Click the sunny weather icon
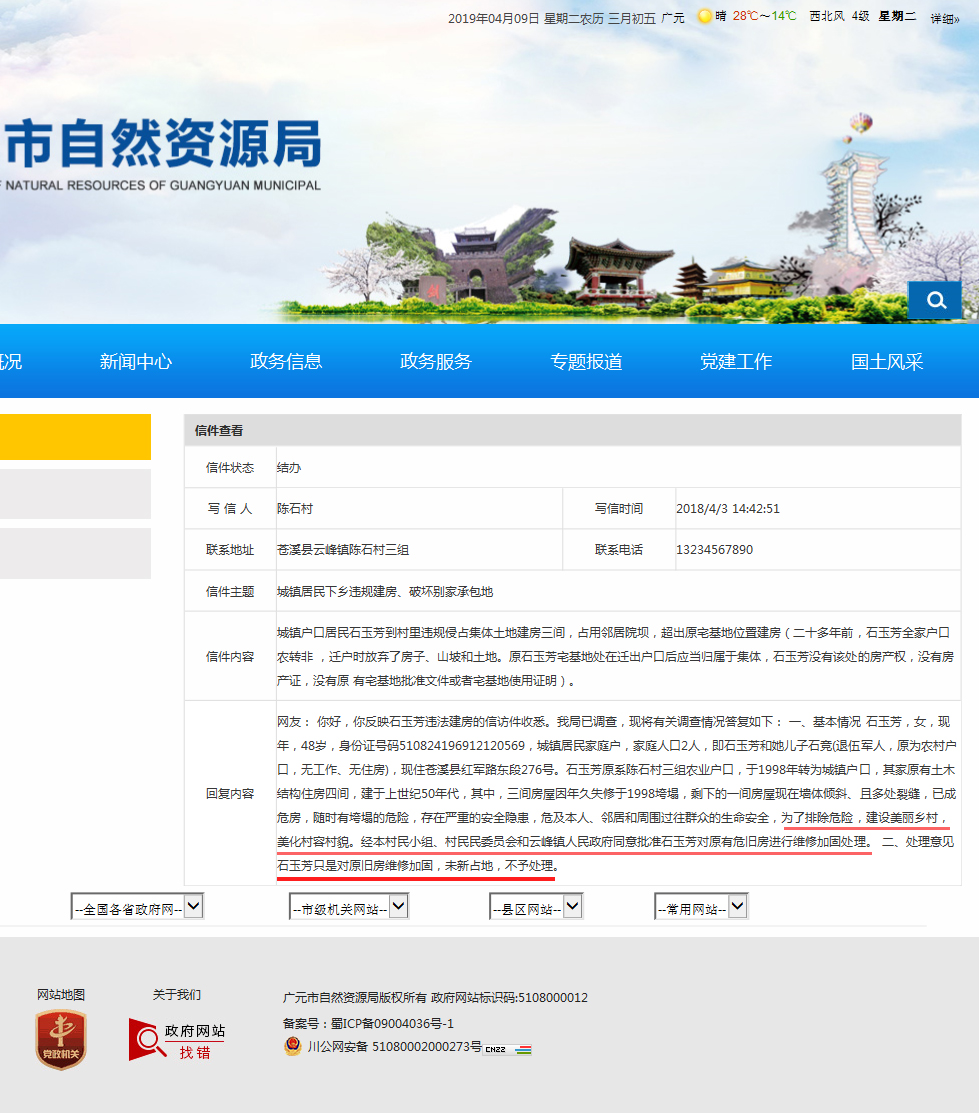The height and width of the screenshot is (1113, 979). 705,16
